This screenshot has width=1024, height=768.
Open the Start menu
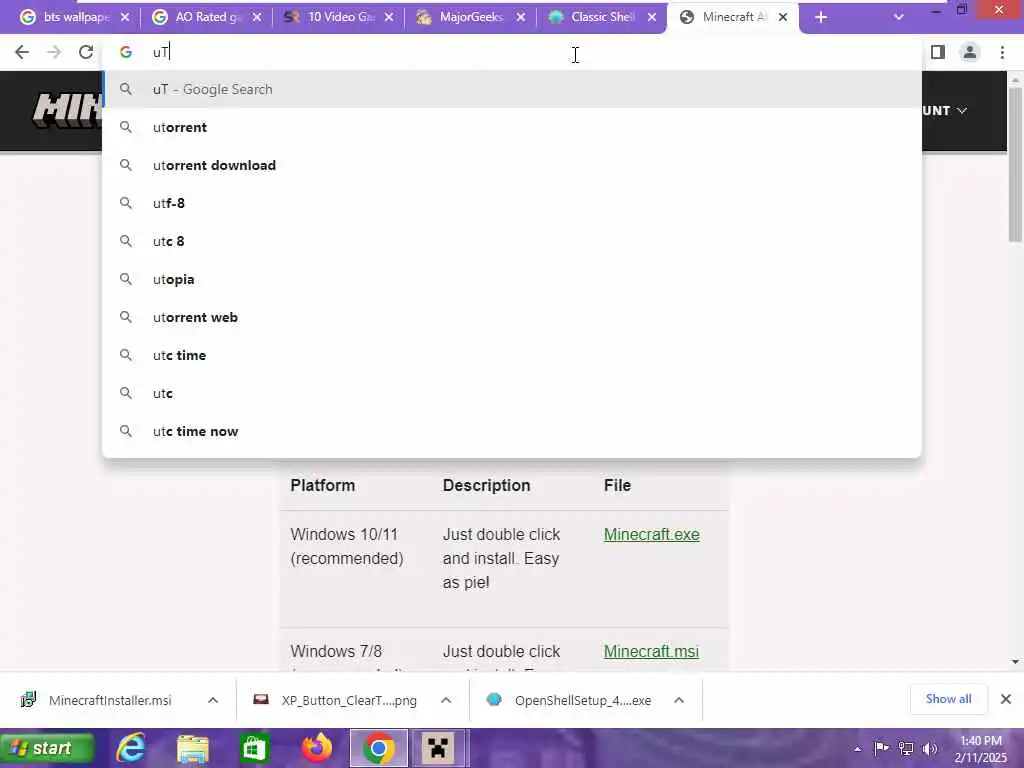click(x=47, y=748)
